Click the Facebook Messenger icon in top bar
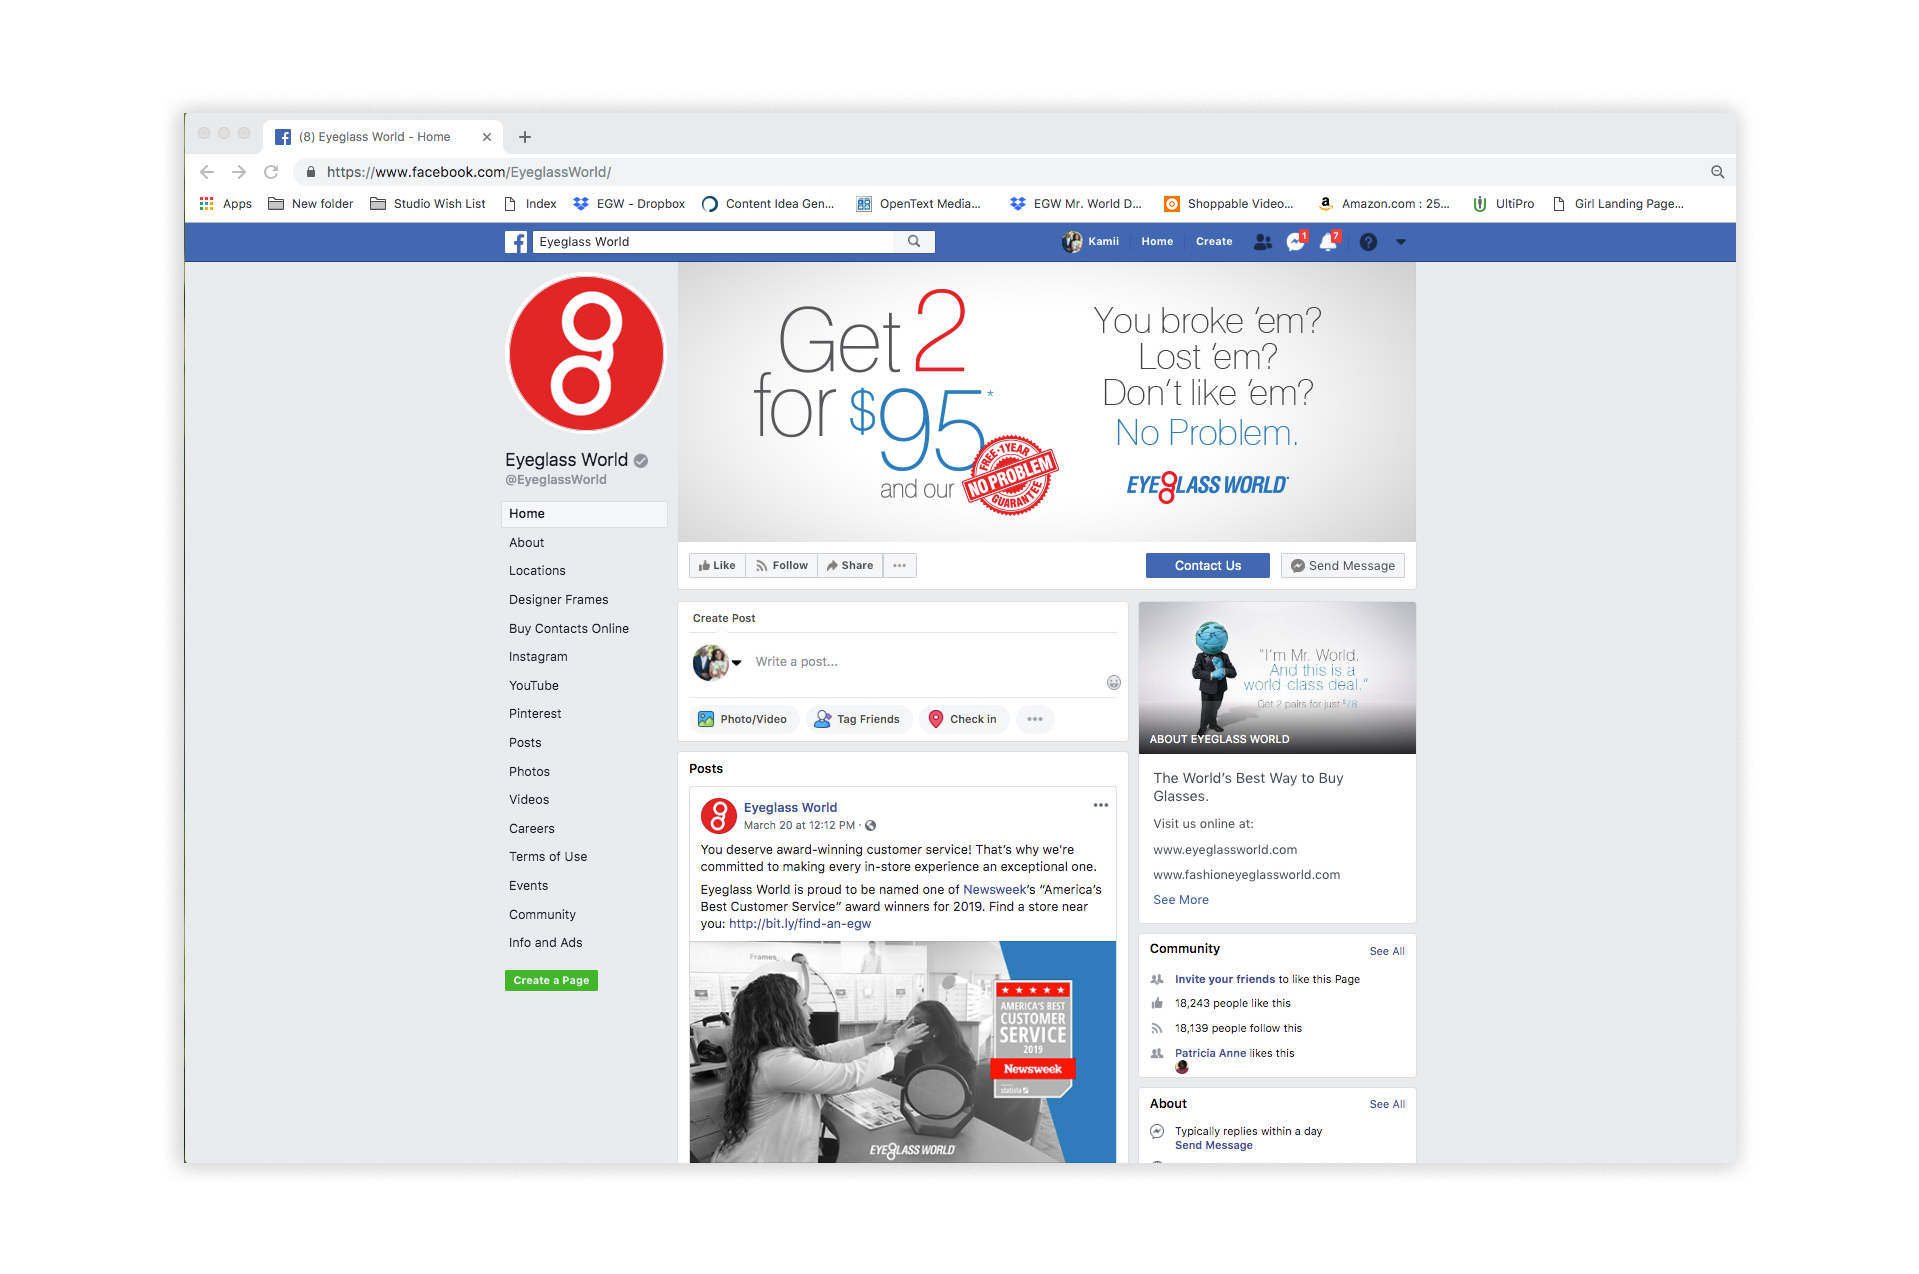This screenshot has height=1274, width=1919. [1295, 242]
